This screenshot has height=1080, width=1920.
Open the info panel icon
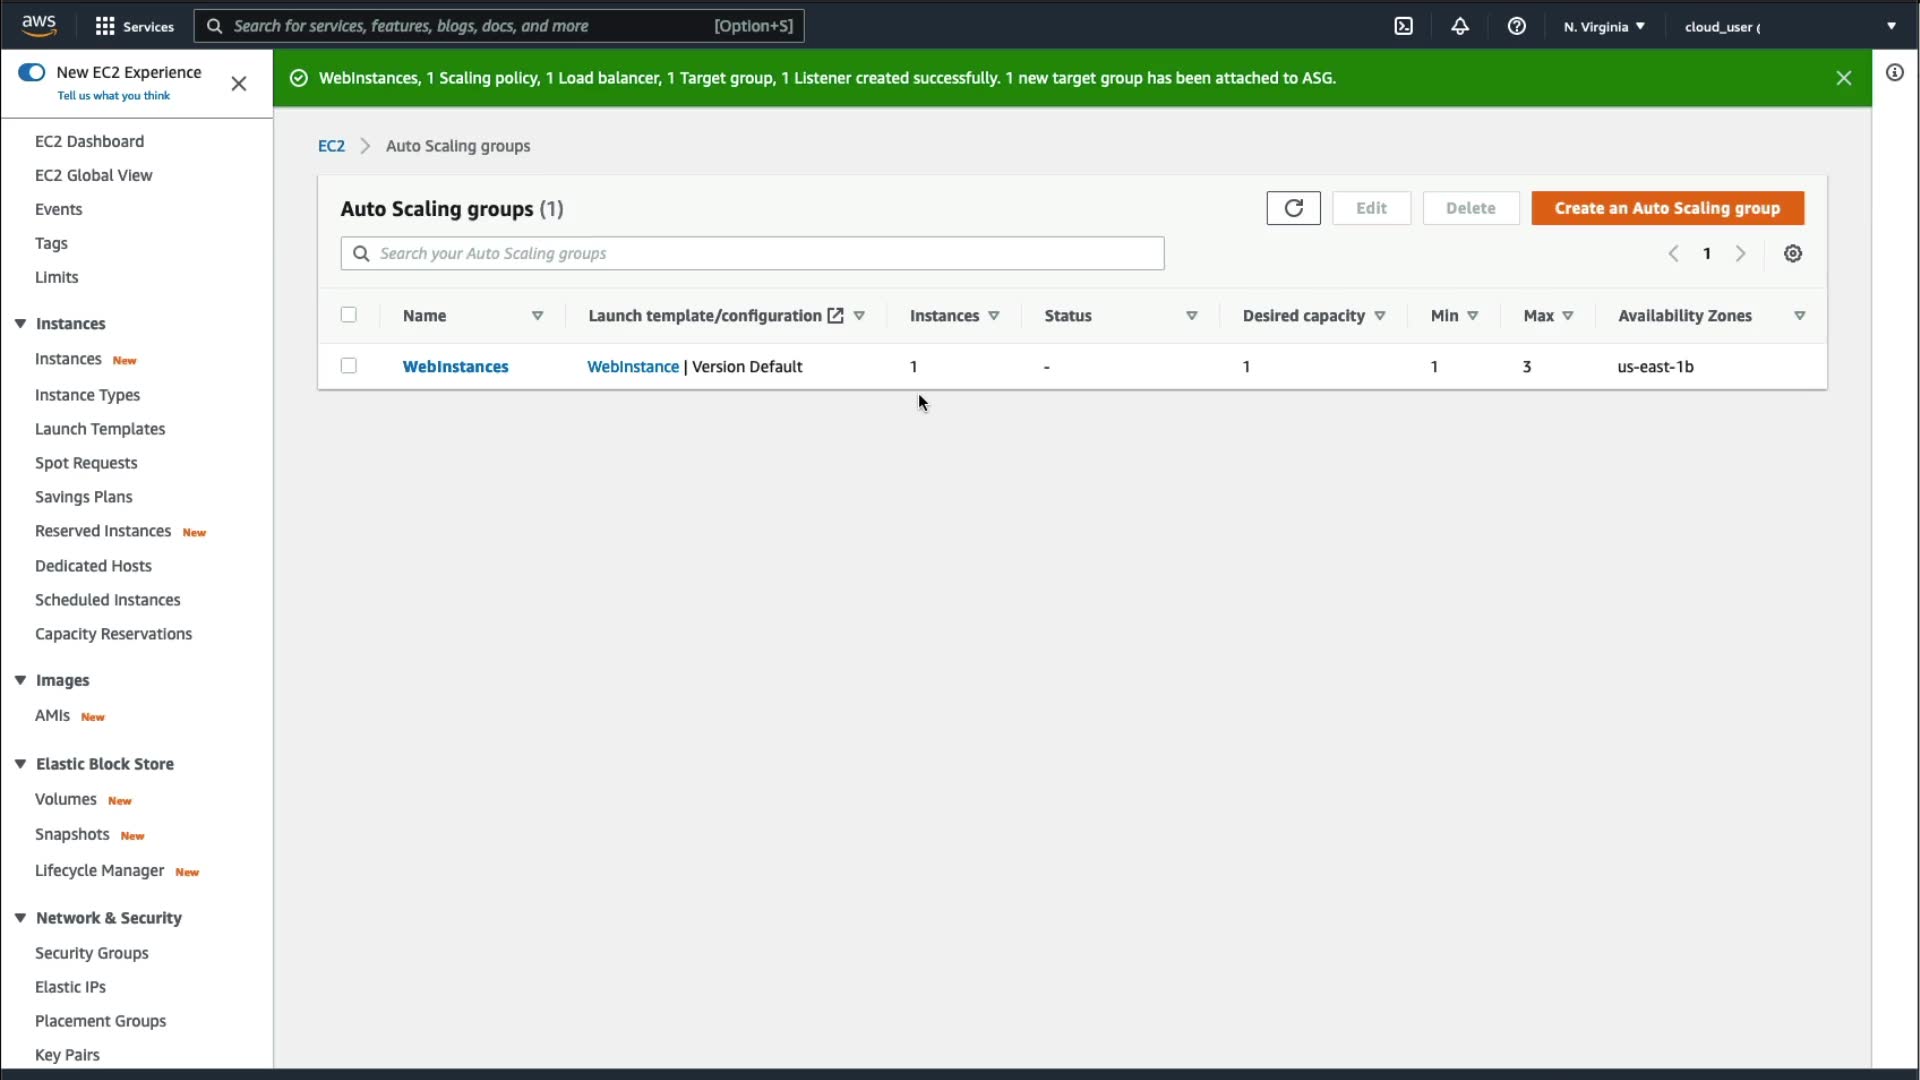tap(1894, 72)
